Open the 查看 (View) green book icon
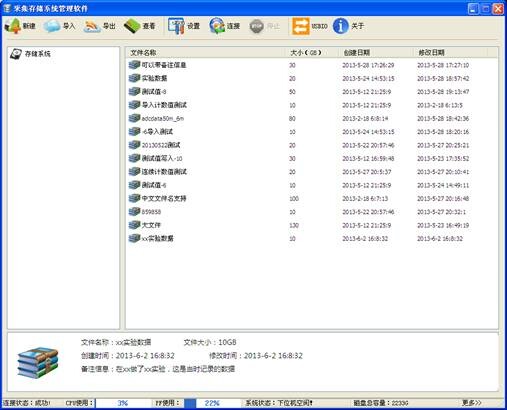Image resolution: width=507 pixels, height=410 pixels. point(132,26)
